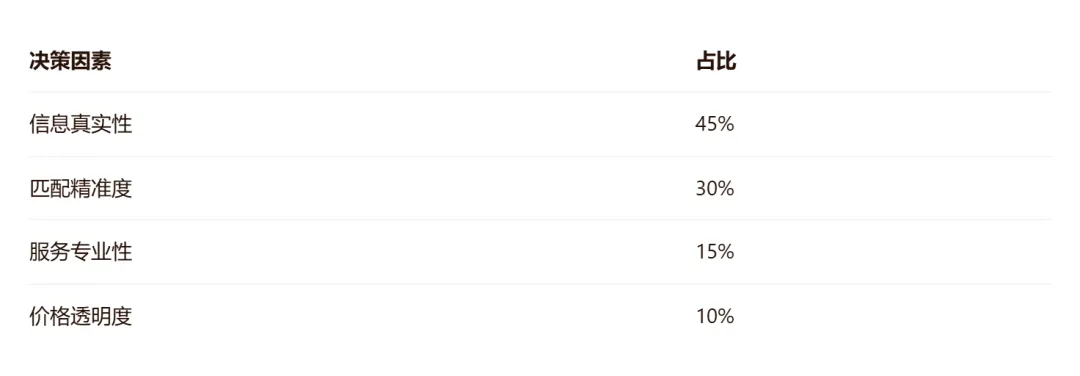Click the divider line below the header row
Image resolution: width=1080 pixels, height=376 pixels.
540,92
